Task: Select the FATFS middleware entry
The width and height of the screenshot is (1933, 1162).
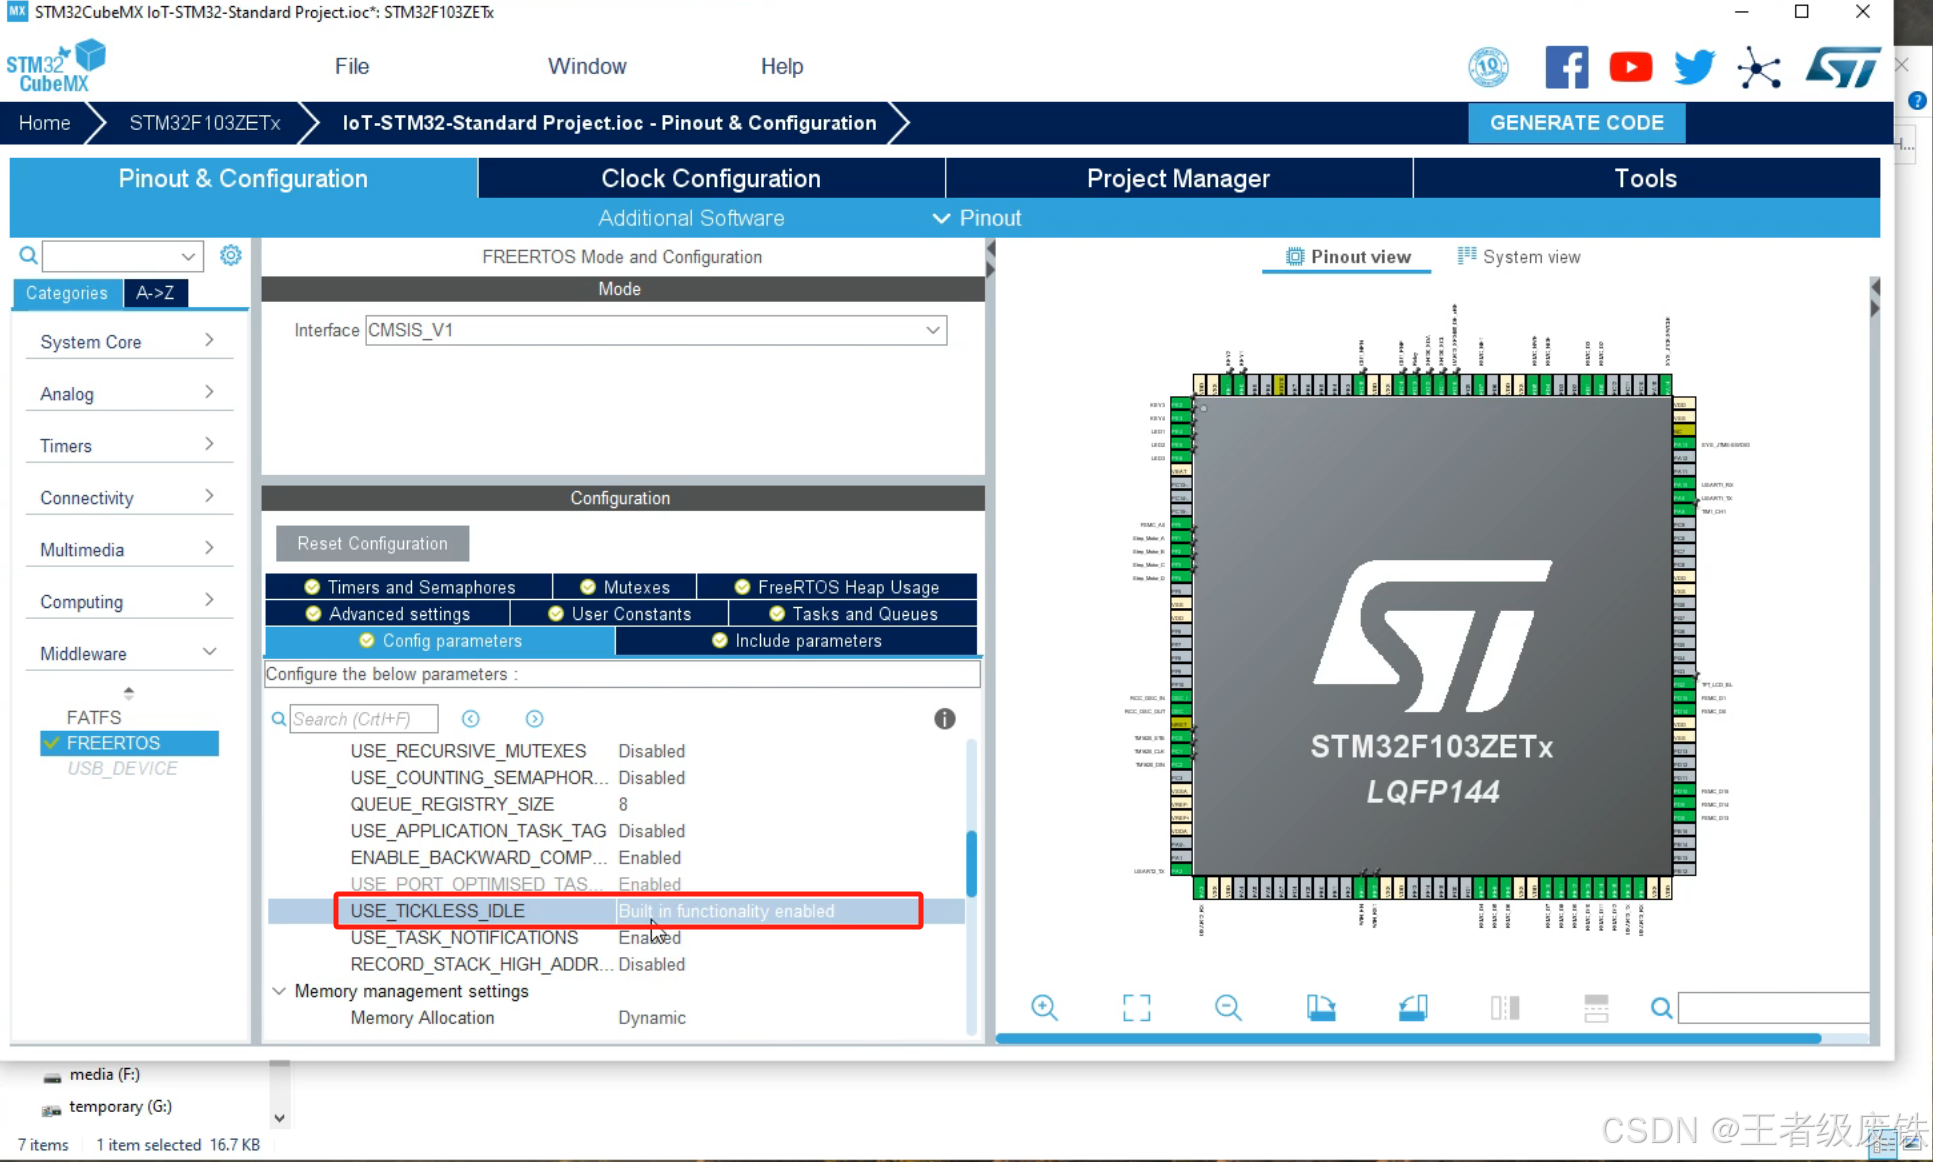Action: [x=93, y=717]
